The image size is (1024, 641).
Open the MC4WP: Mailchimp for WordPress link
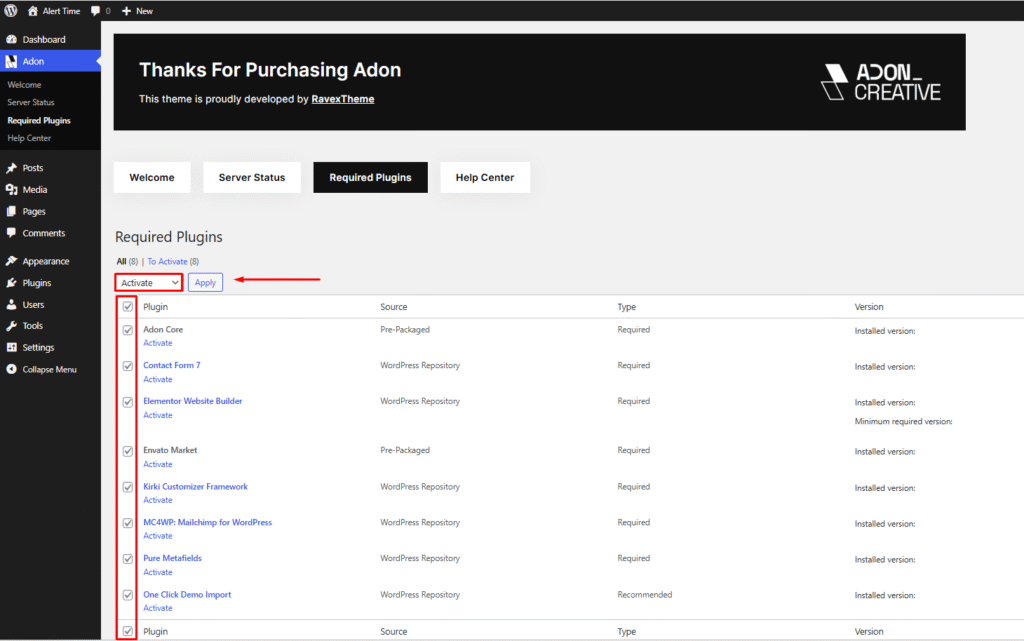[x=208, y=523]
